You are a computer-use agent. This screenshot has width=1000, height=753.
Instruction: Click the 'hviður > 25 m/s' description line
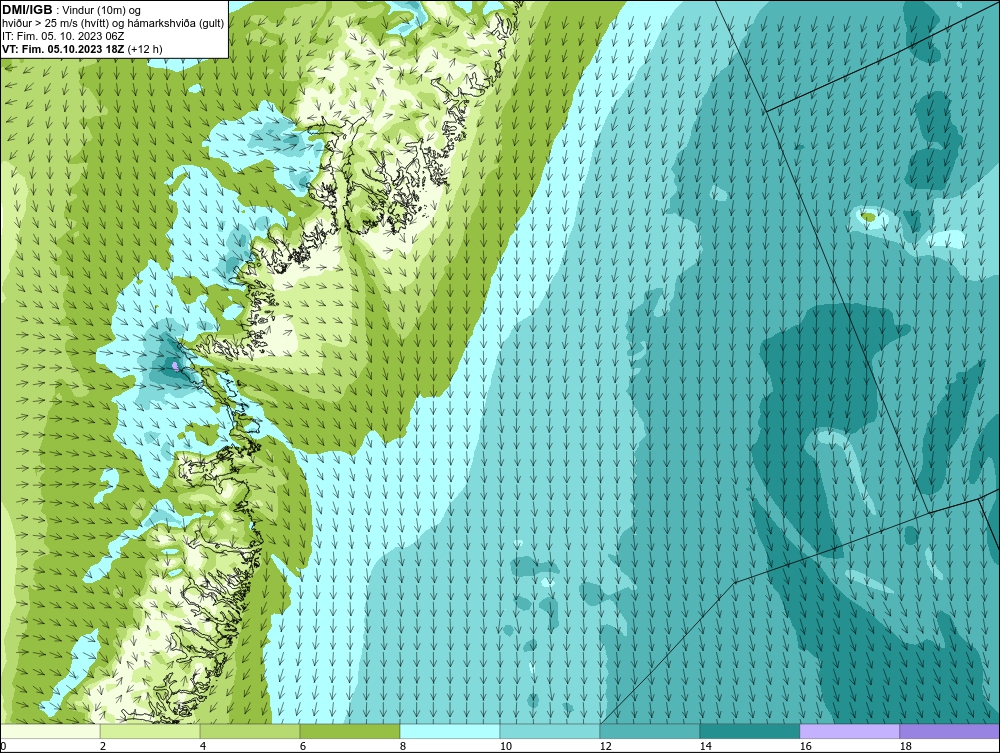coord(113,23)
